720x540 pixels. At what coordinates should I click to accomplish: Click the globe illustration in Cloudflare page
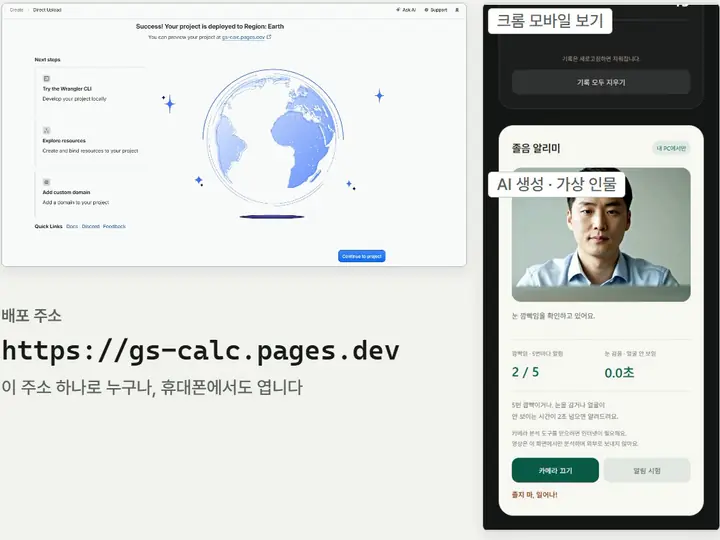pyautogui.click(x=273, y=138)
